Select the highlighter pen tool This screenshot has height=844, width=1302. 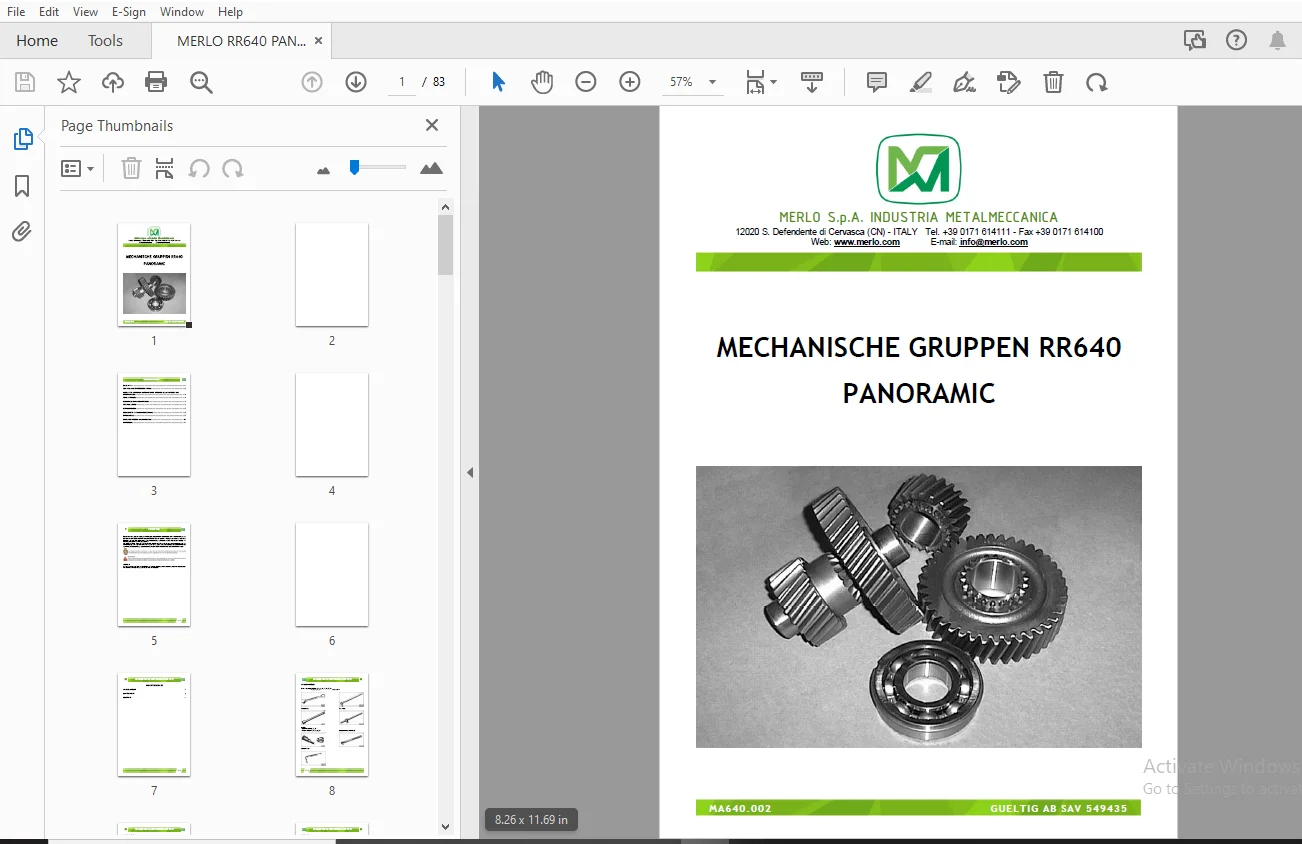(921, 82)
